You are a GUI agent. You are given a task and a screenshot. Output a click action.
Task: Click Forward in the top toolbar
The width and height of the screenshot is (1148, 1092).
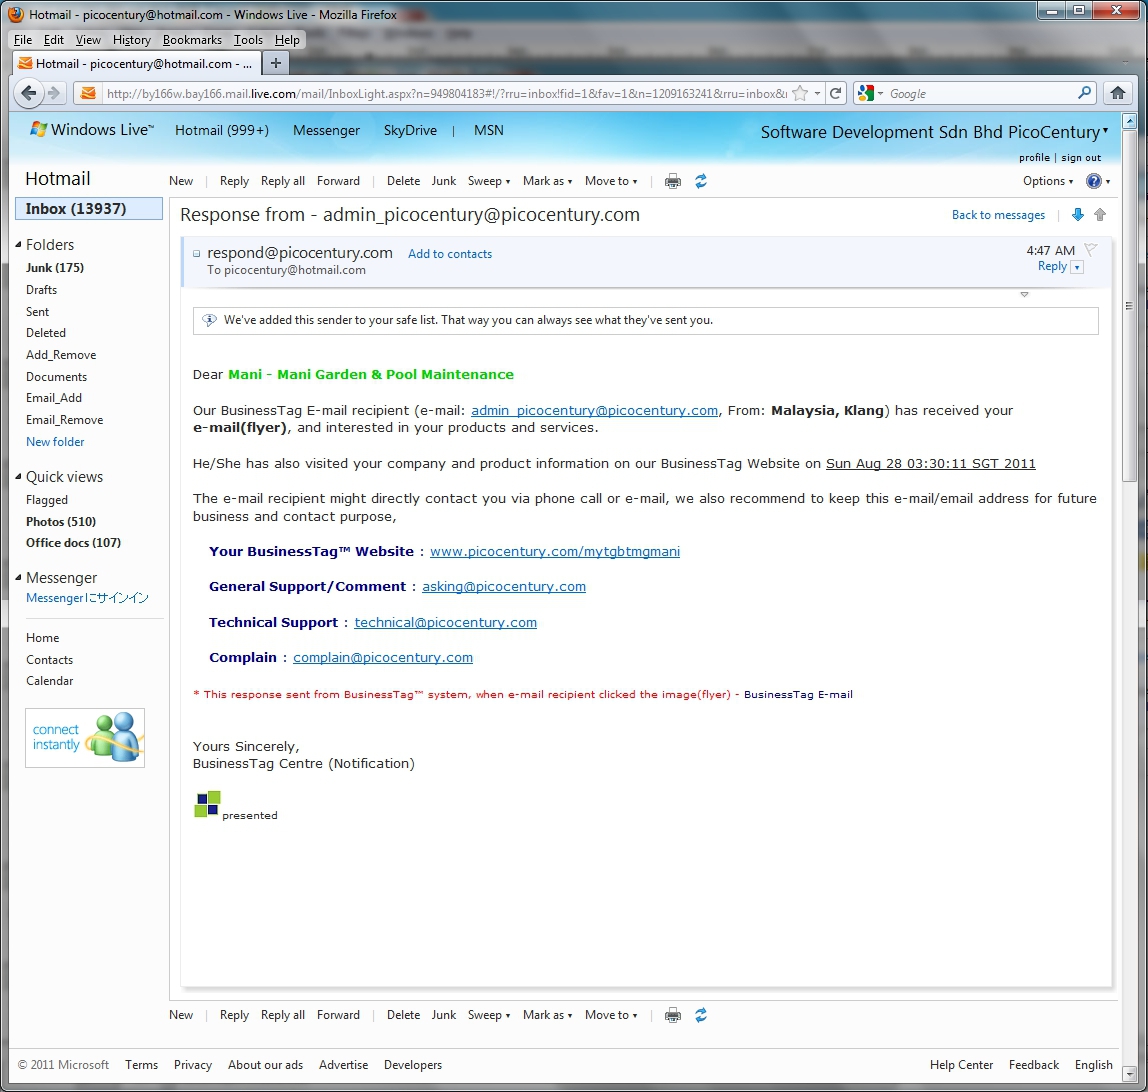tap(338, 181)
